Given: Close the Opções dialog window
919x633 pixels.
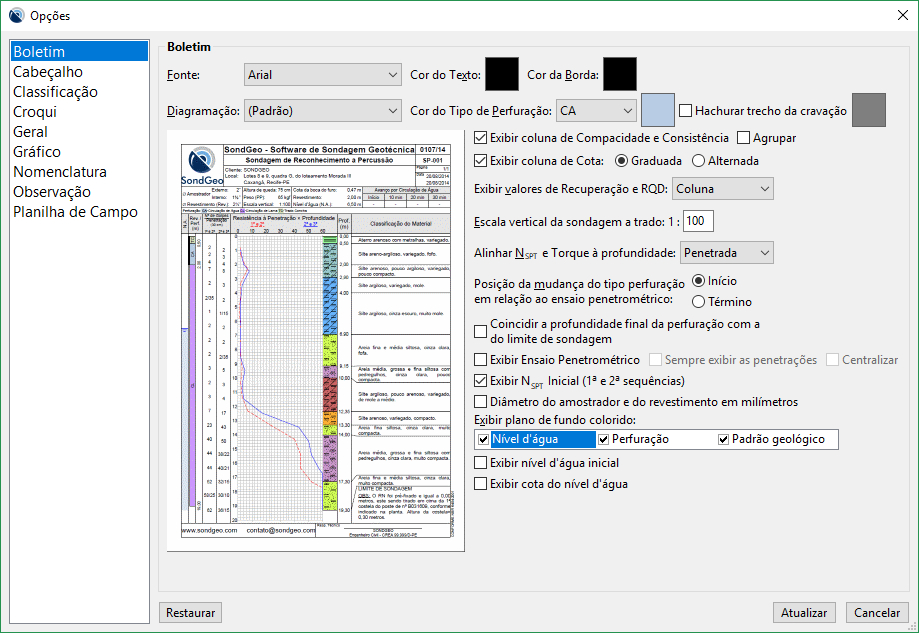Looking at the screenshot, I should pyautogui.click(x=903, y=15).
